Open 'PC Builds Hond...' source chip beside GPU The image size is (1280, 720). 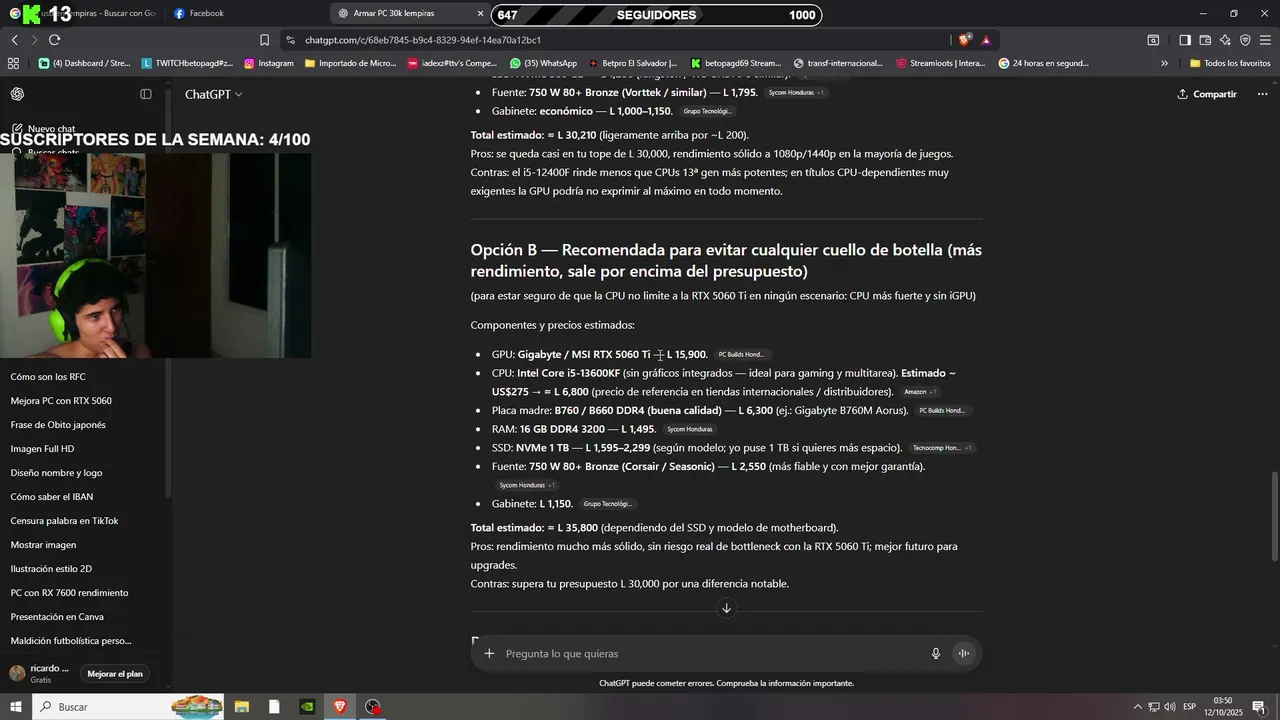(x=741, y=355)
